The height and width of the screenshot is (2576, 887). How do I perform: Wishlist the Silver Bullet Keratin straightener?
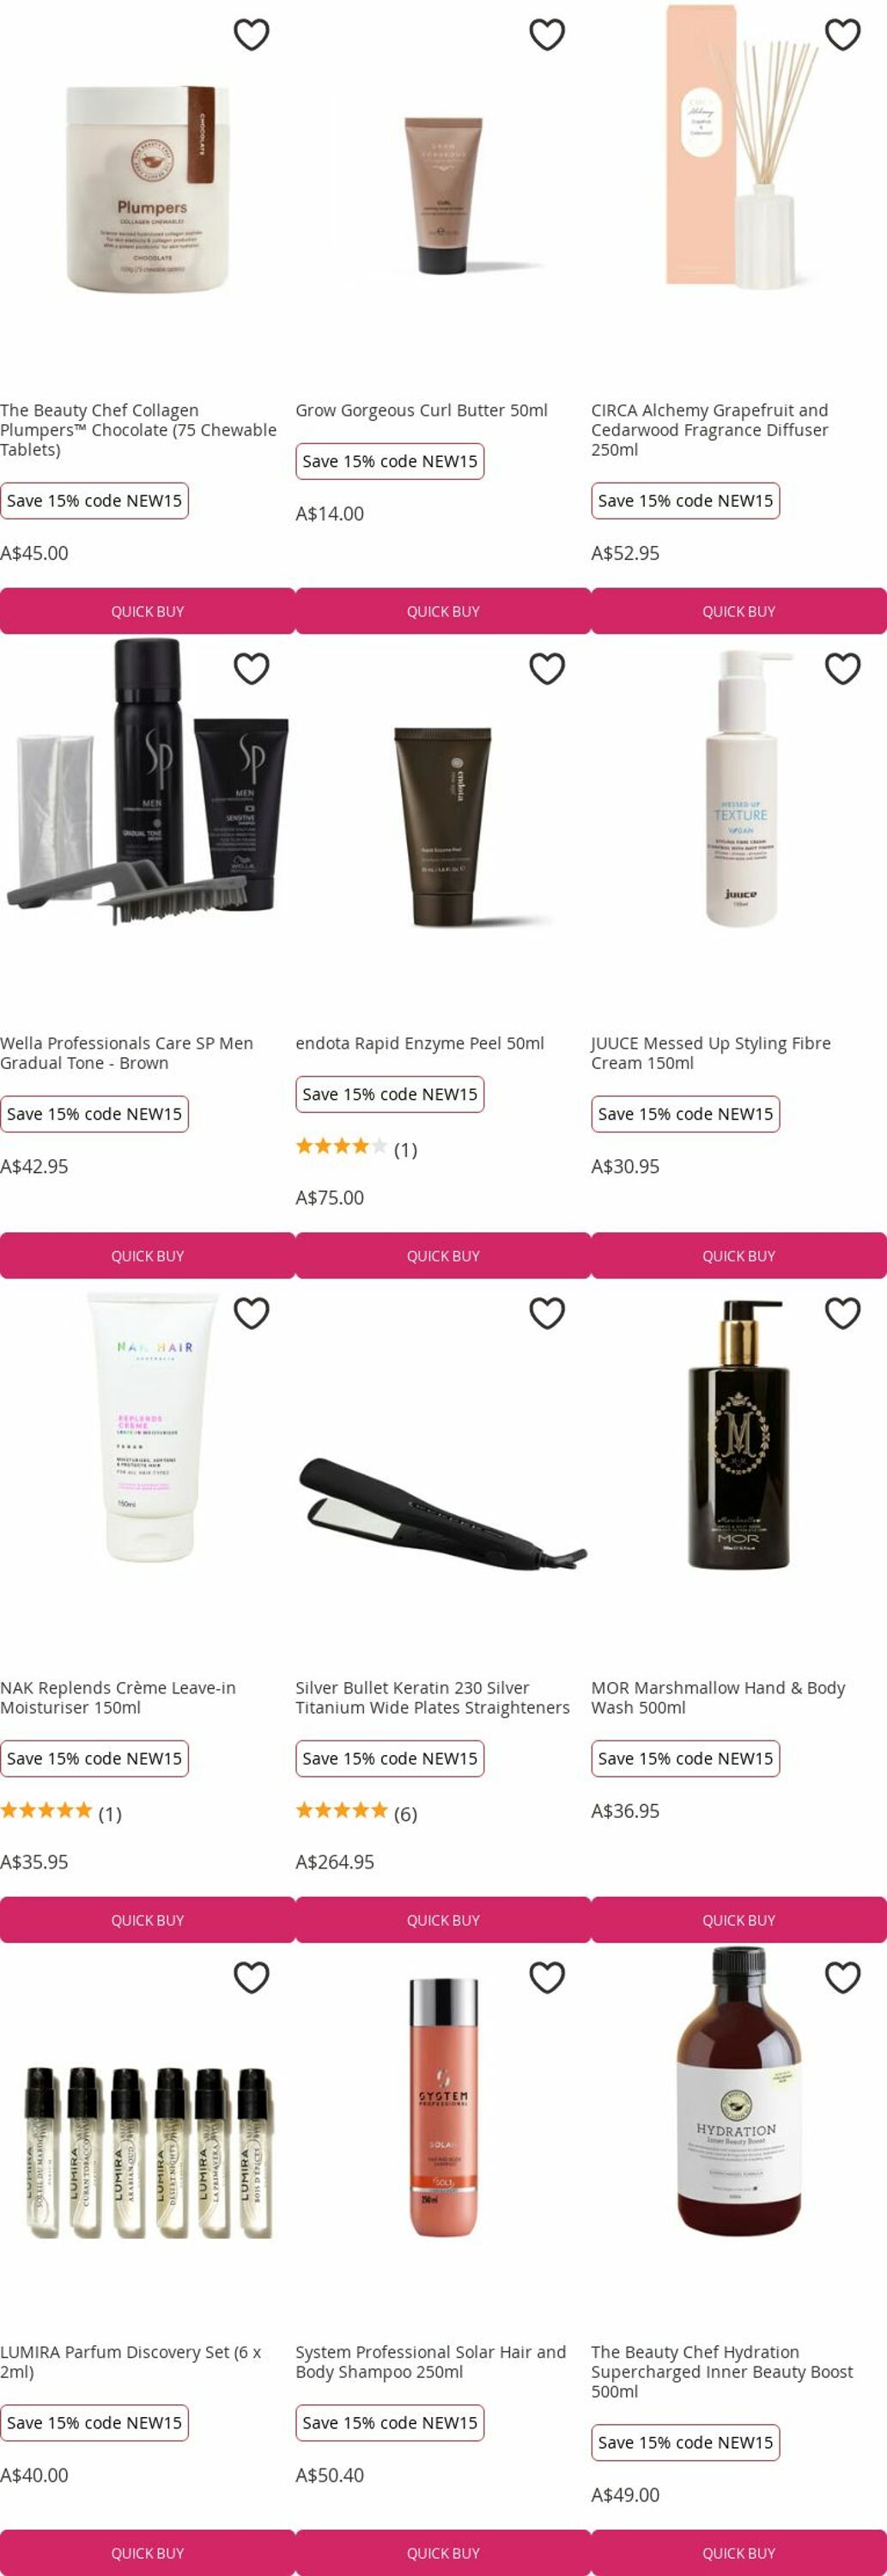[x=547, y=1313]
